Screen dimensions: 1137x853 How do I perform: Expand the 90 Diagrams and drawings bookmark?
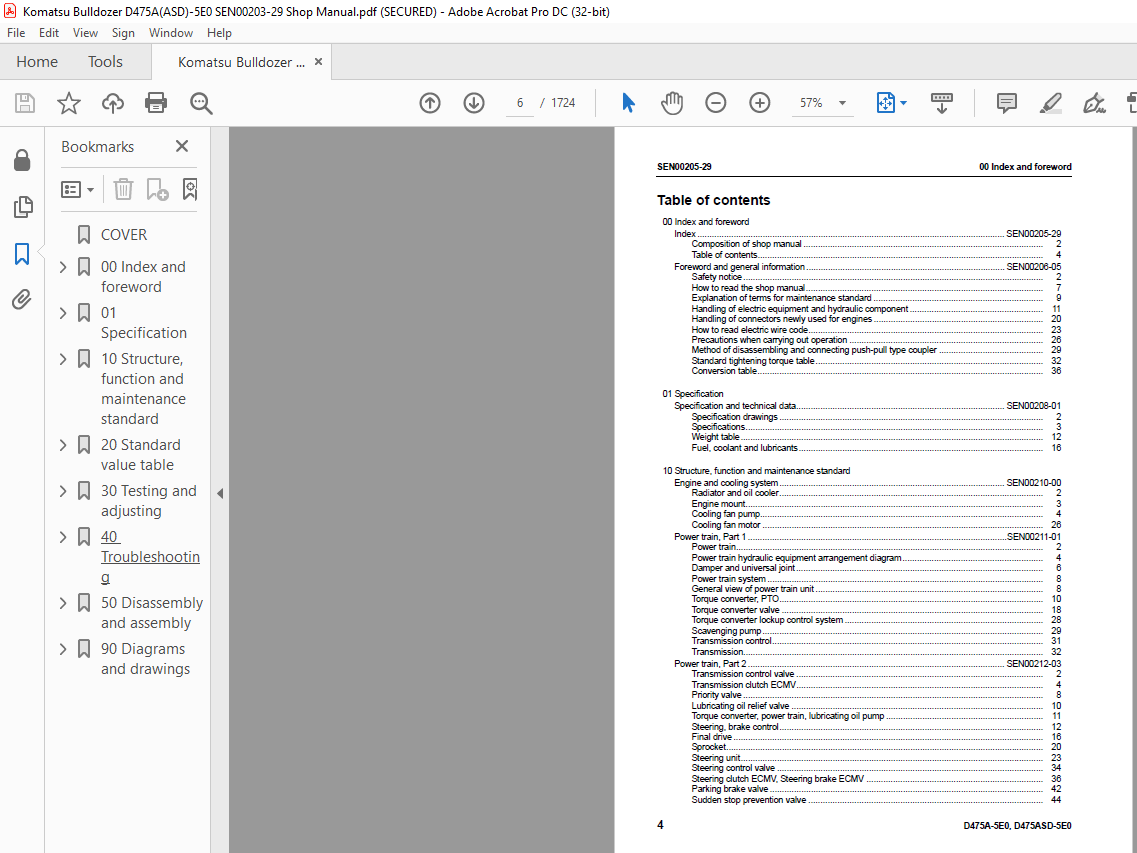tap(63, 649)
